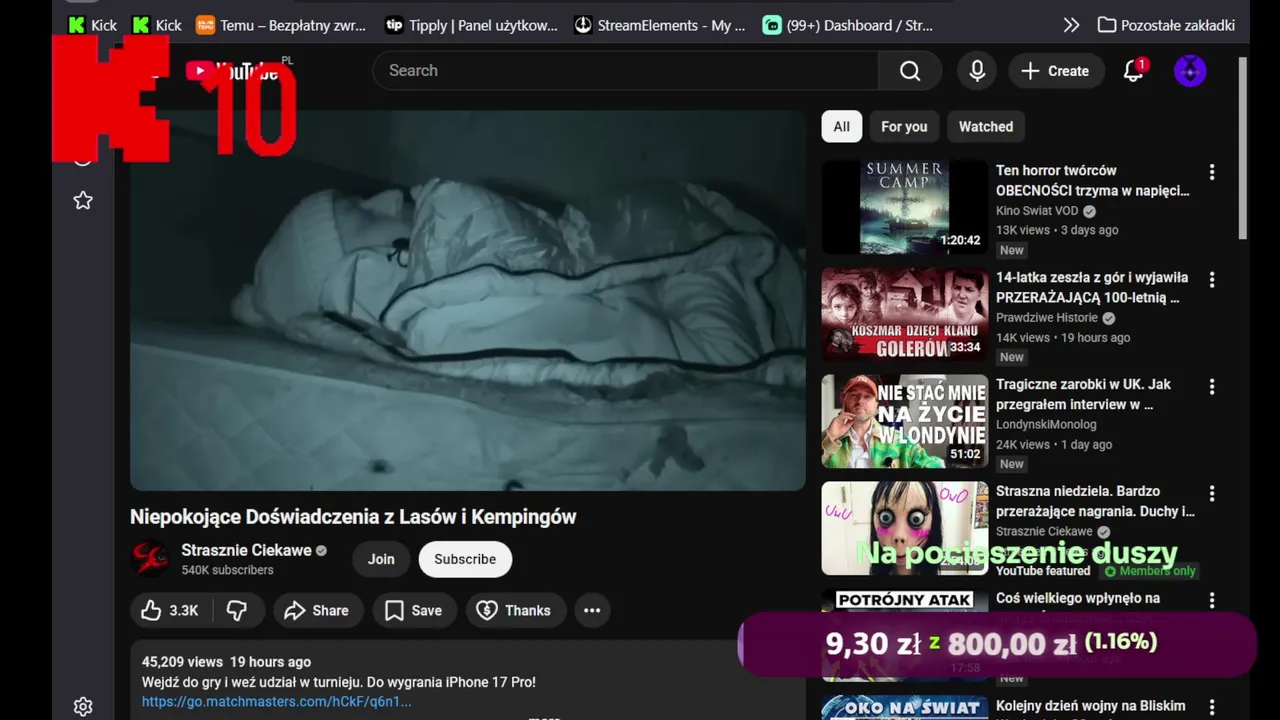Click the Members only badge
Image resolution: width=1280 pixels, height=720 pixels.
point(1150,571)
